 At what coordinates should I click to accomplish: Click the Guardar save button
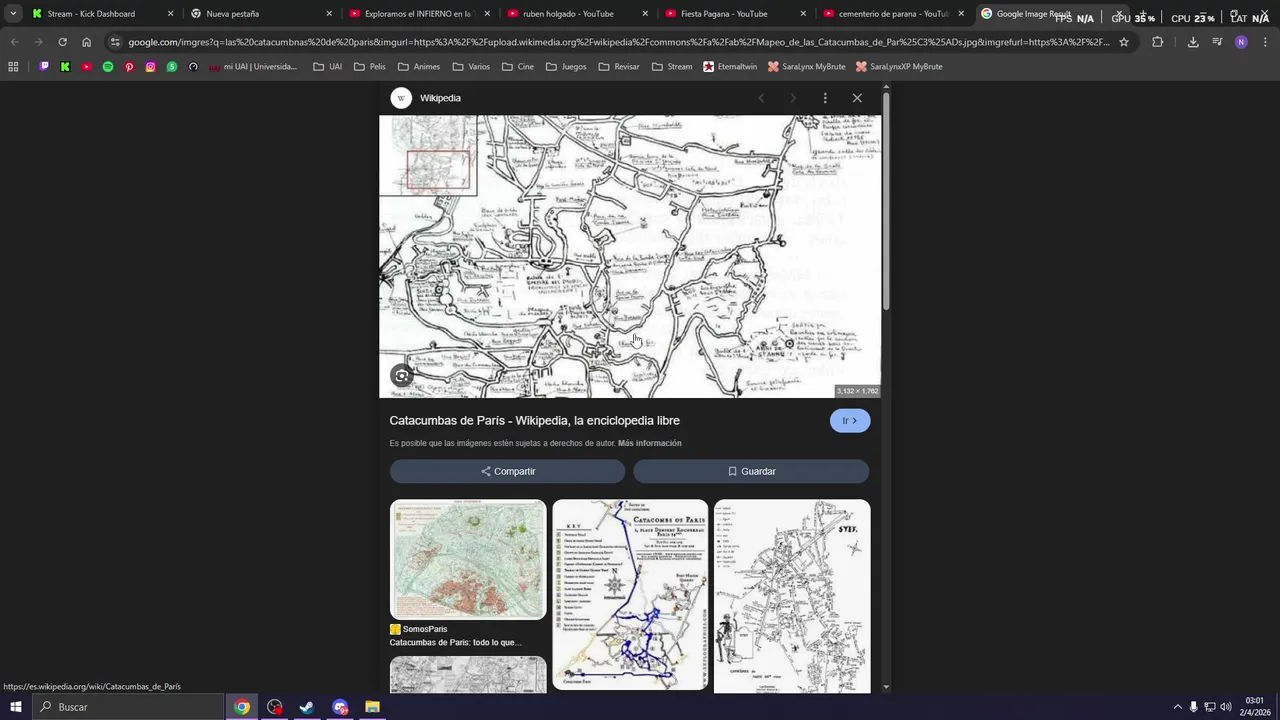751,471
